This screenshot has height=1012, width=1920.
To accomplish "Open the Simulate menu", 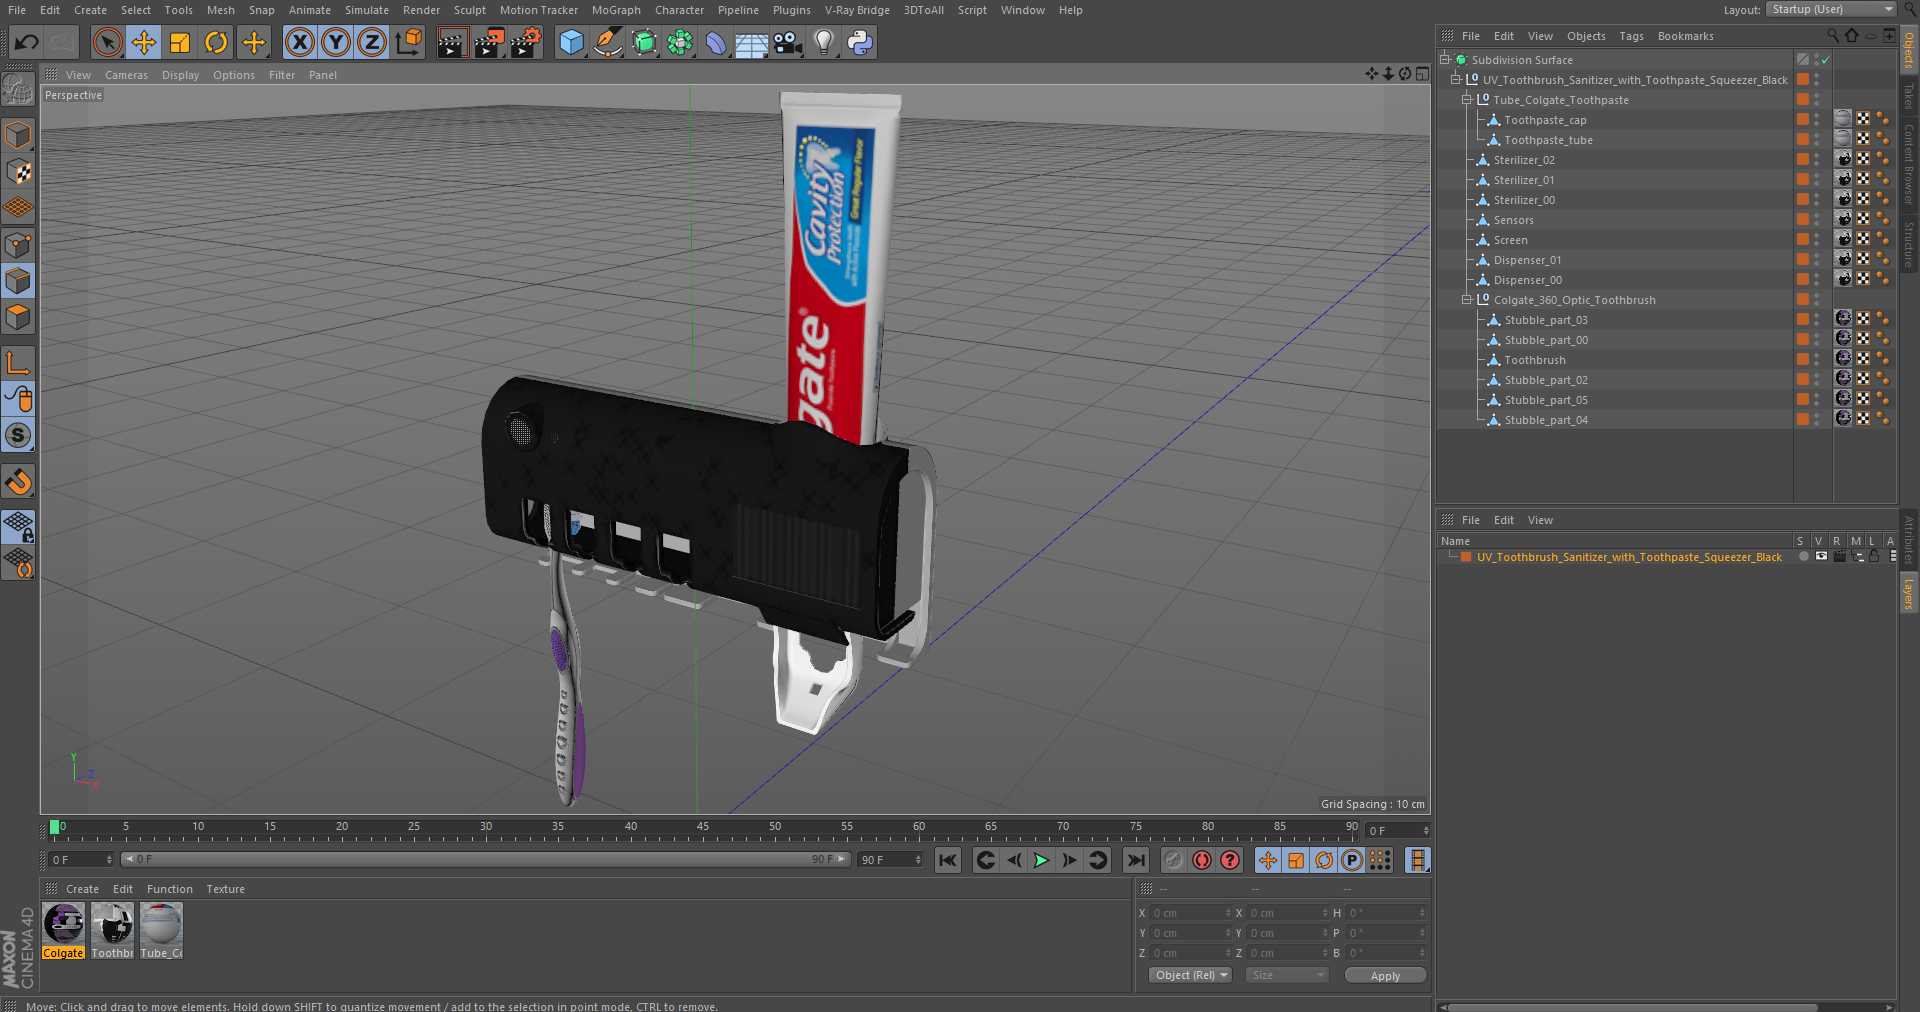I will 366,10.
